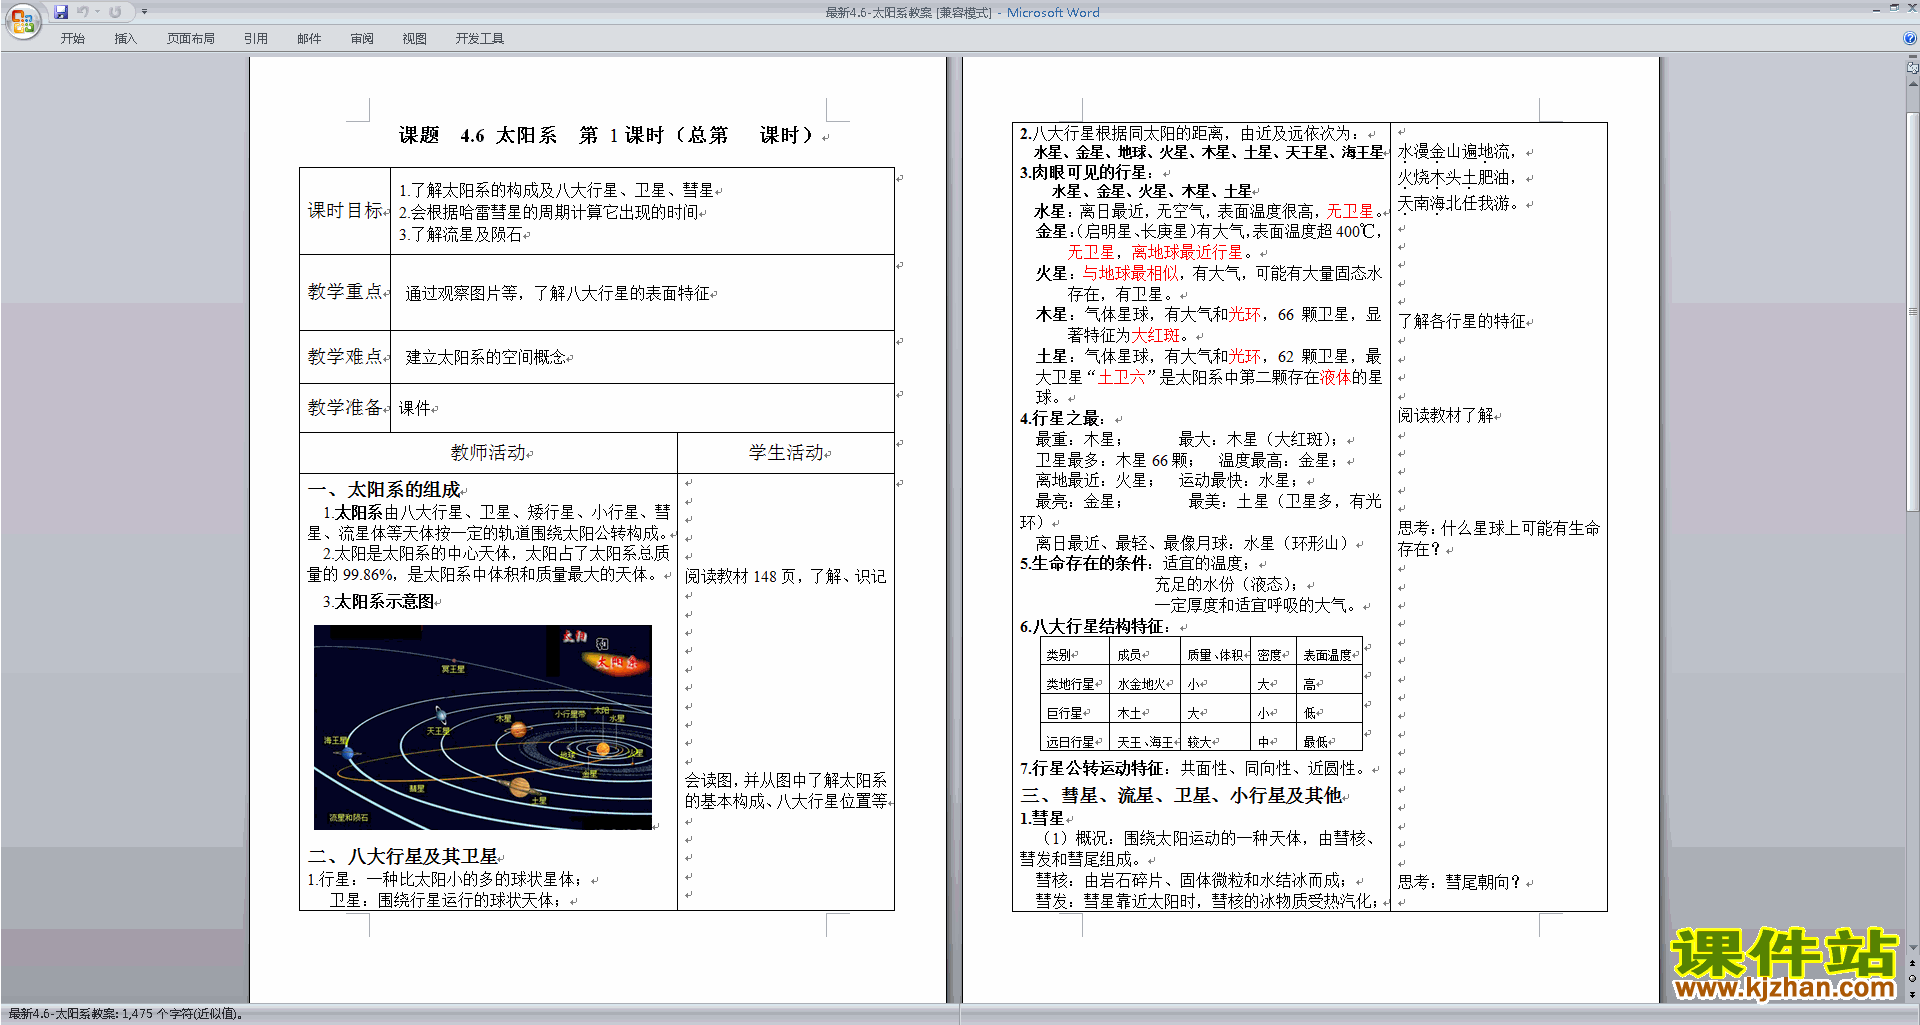
Task: Click the heading 二、八大行星及其卫星
Action: pyautogui.click(x=403, y=856)
